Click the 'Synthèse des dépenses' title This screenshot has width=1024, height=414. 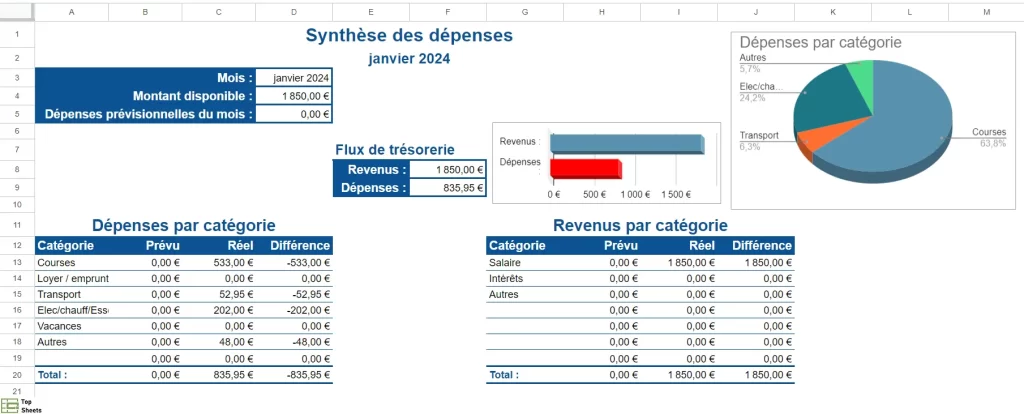[409, 35]
